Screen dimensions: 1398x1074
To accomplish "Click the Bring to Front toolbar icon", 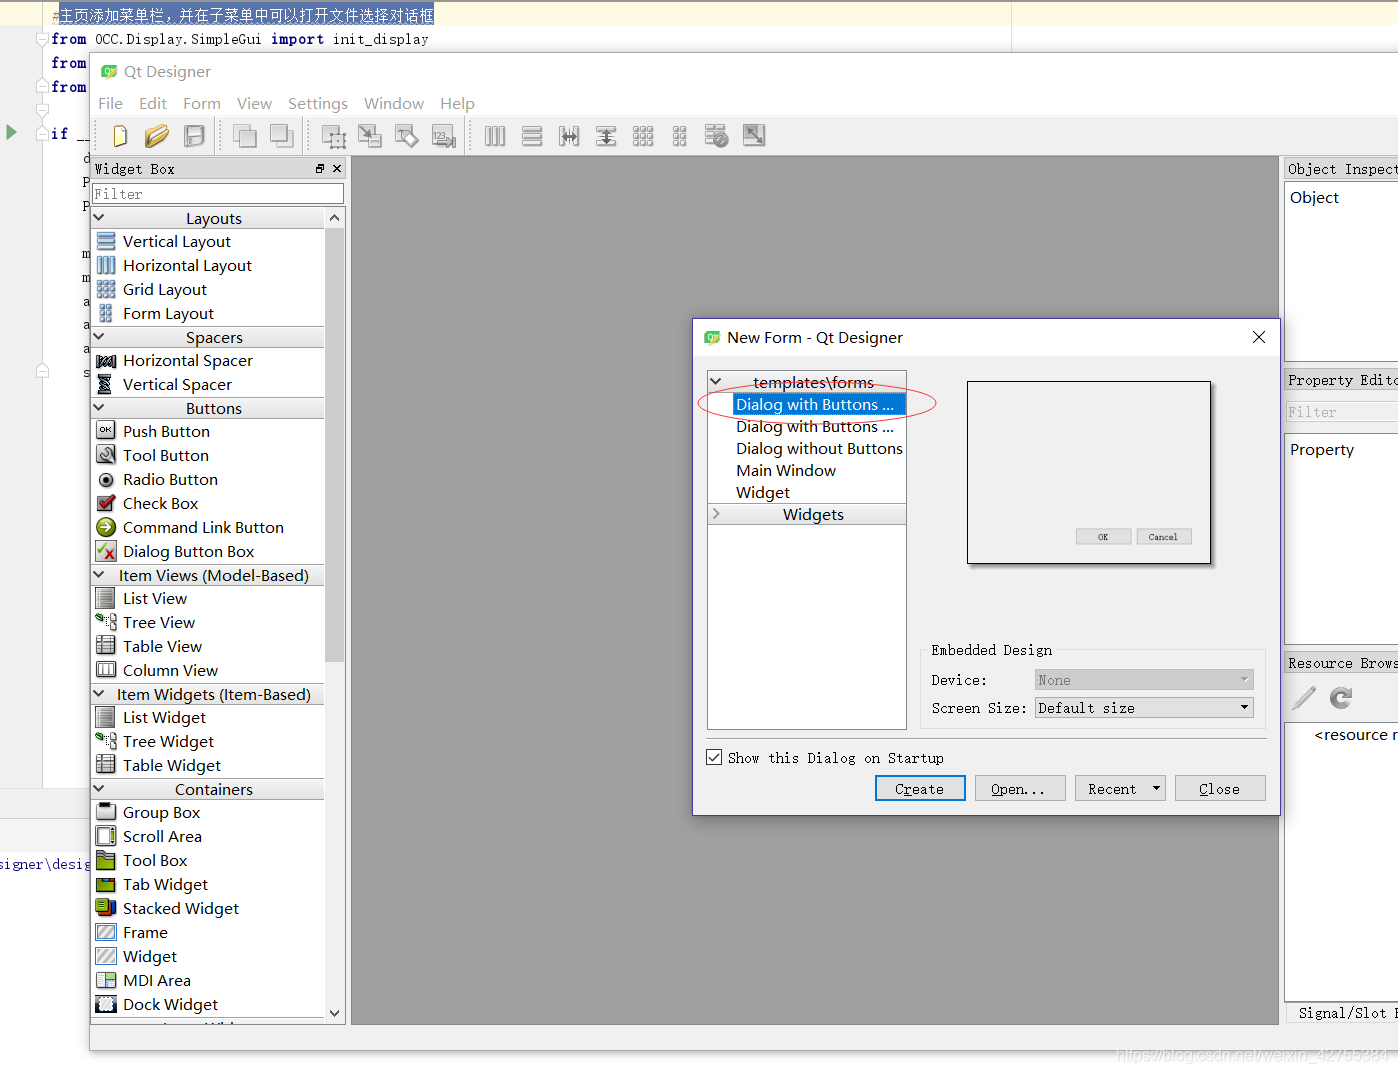I will click(x=245, y=136).
